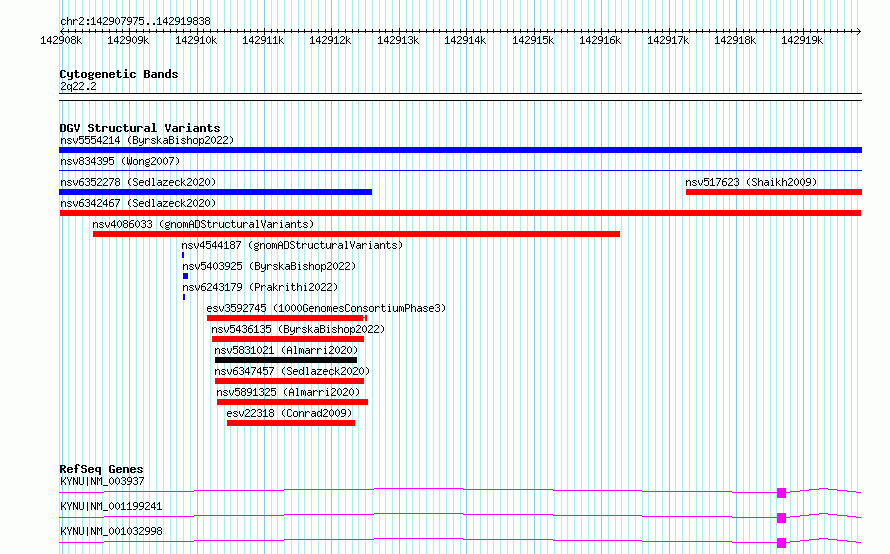Screen dimensions: 890x554
Task: Click the cytogenetic band 2q22.2 bar
Action: click(x=460, y=97)
